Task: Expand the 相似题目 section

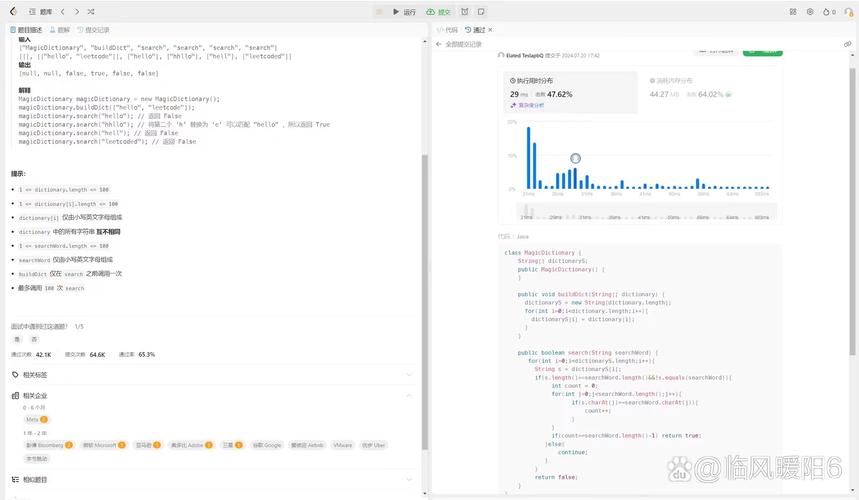Action: [x=409, y=480]
